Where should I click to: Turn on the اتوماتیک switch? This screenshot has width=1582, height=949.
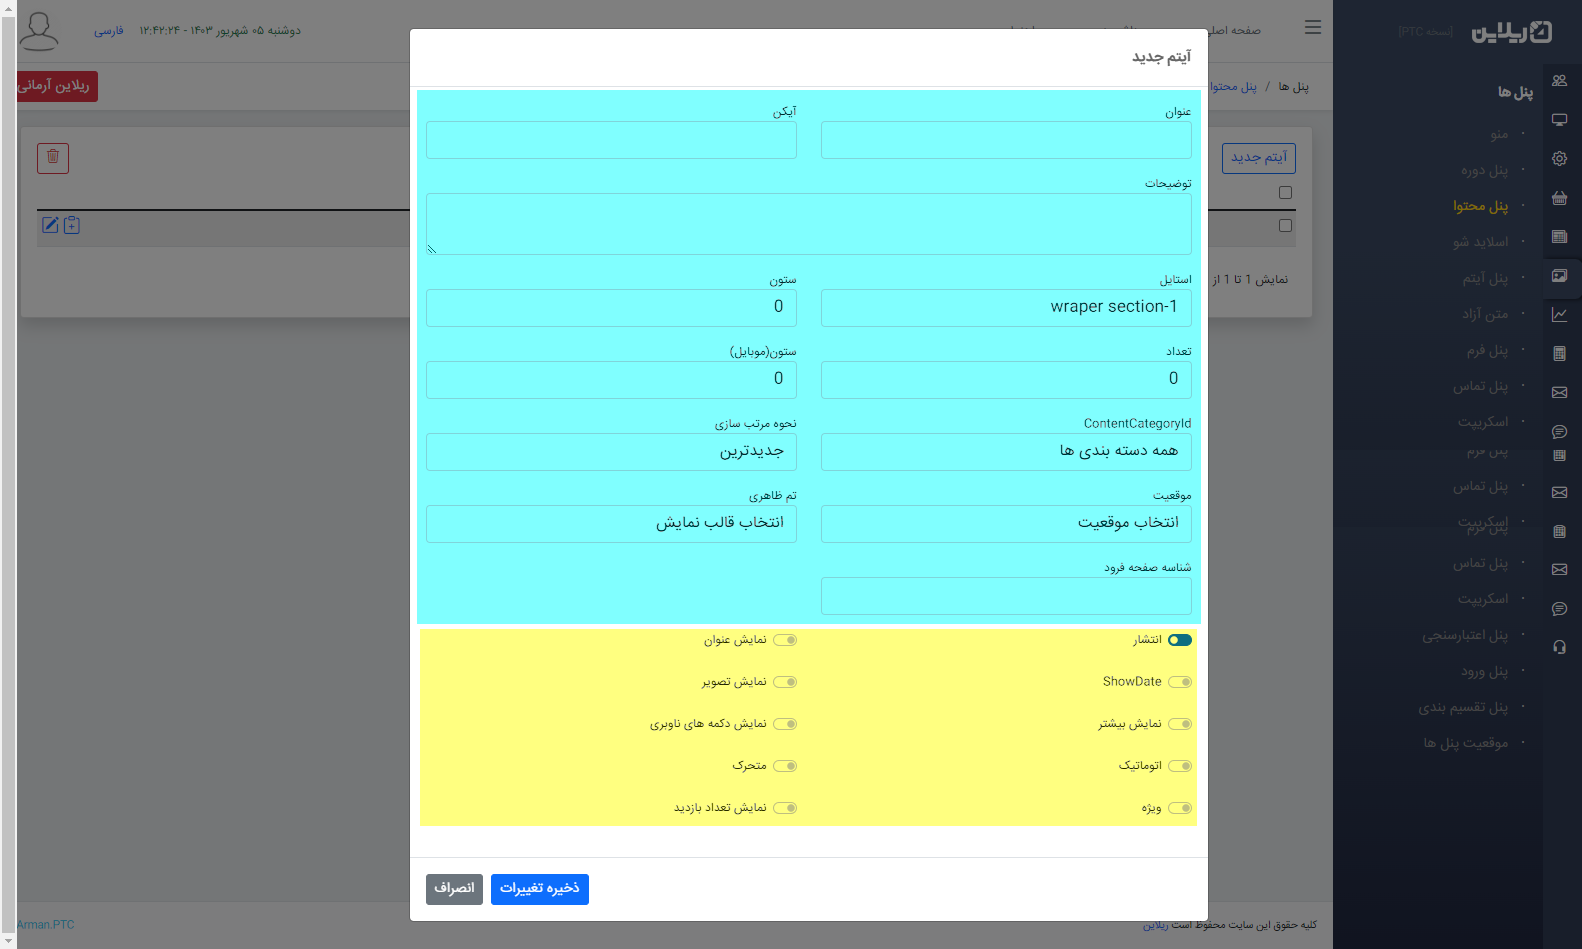[1180, 766]
